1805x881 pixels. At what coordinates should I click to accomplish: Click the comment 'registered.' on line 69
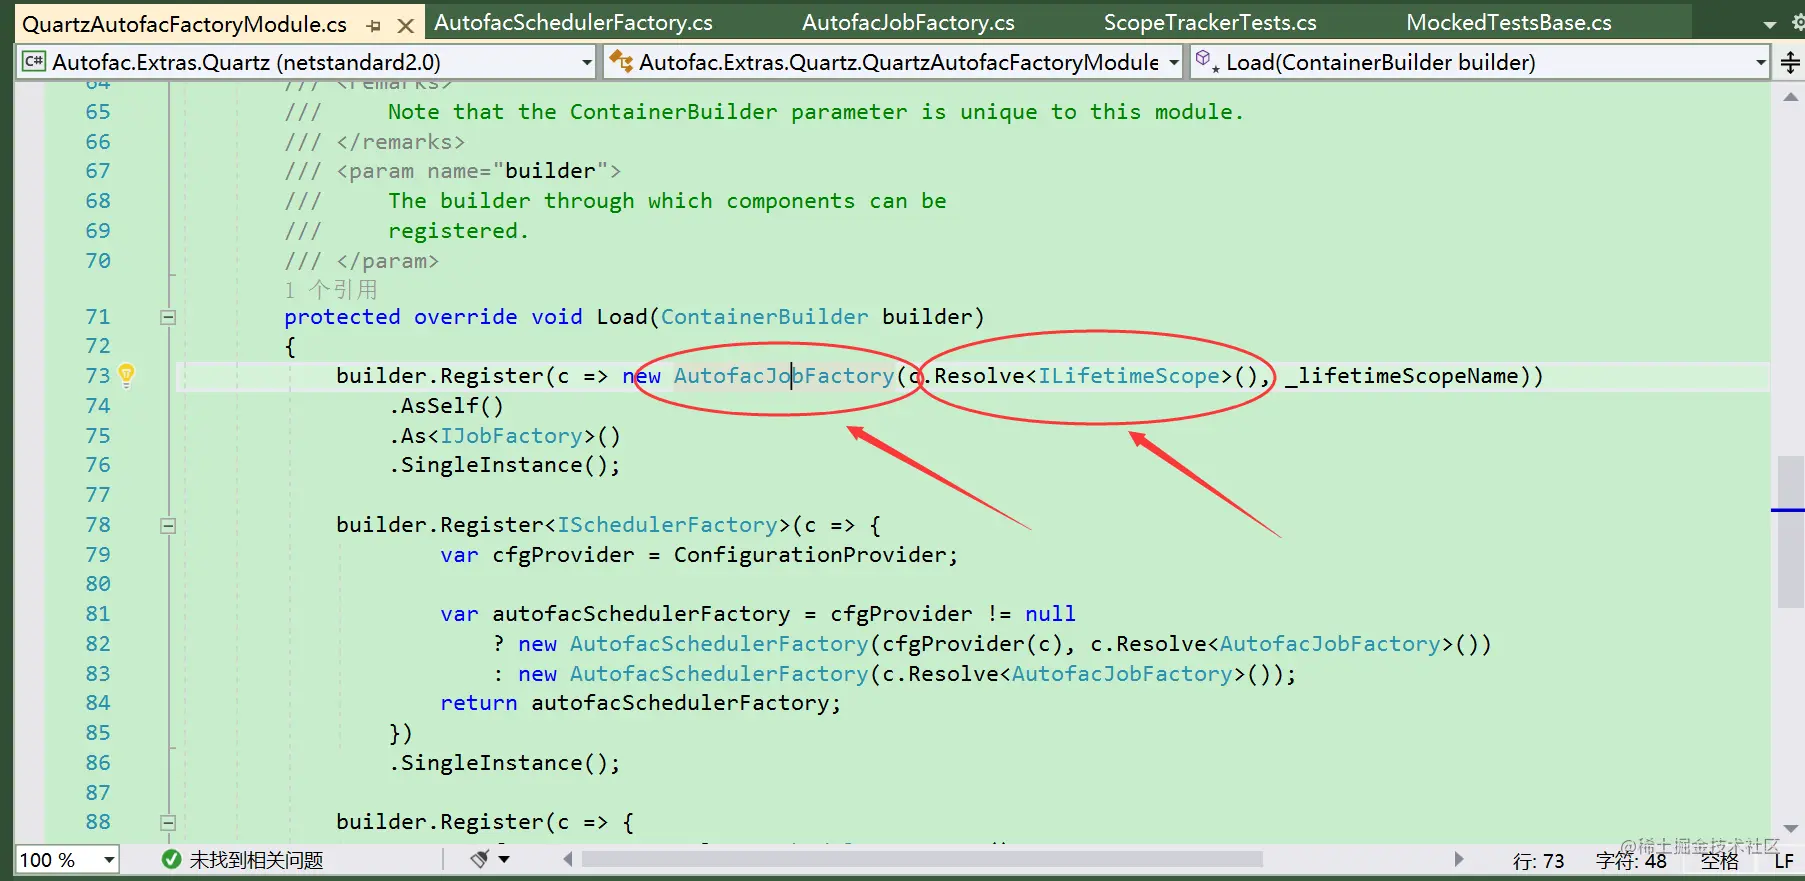point(458,231)
